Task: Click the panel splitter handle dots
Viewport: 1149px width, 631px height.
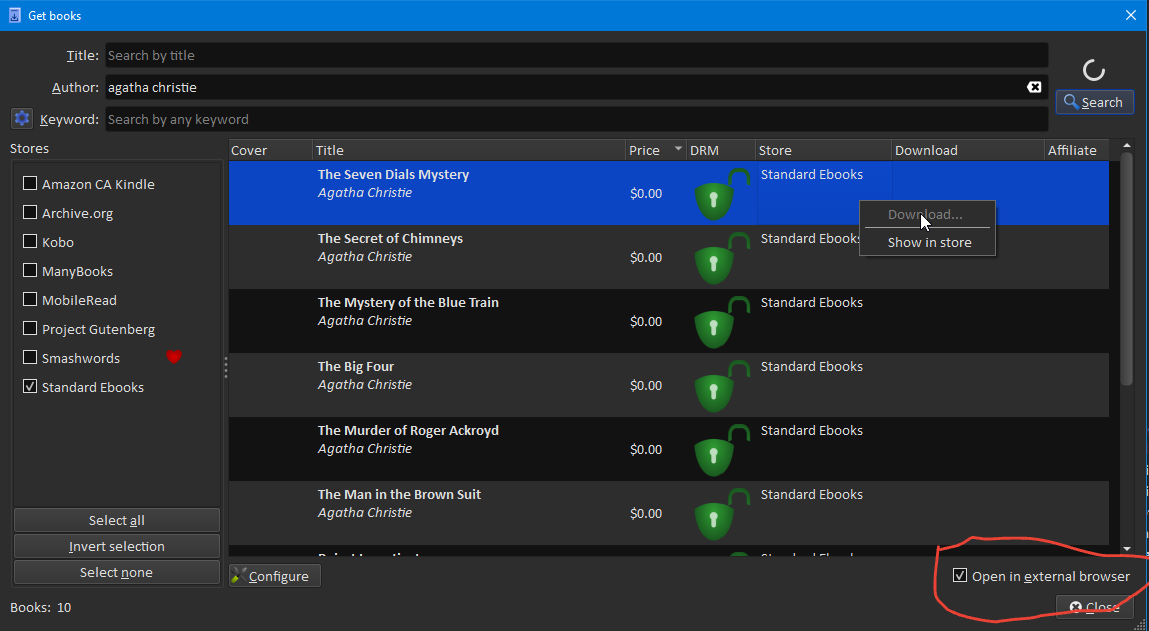Action: (x=226, y=367)
